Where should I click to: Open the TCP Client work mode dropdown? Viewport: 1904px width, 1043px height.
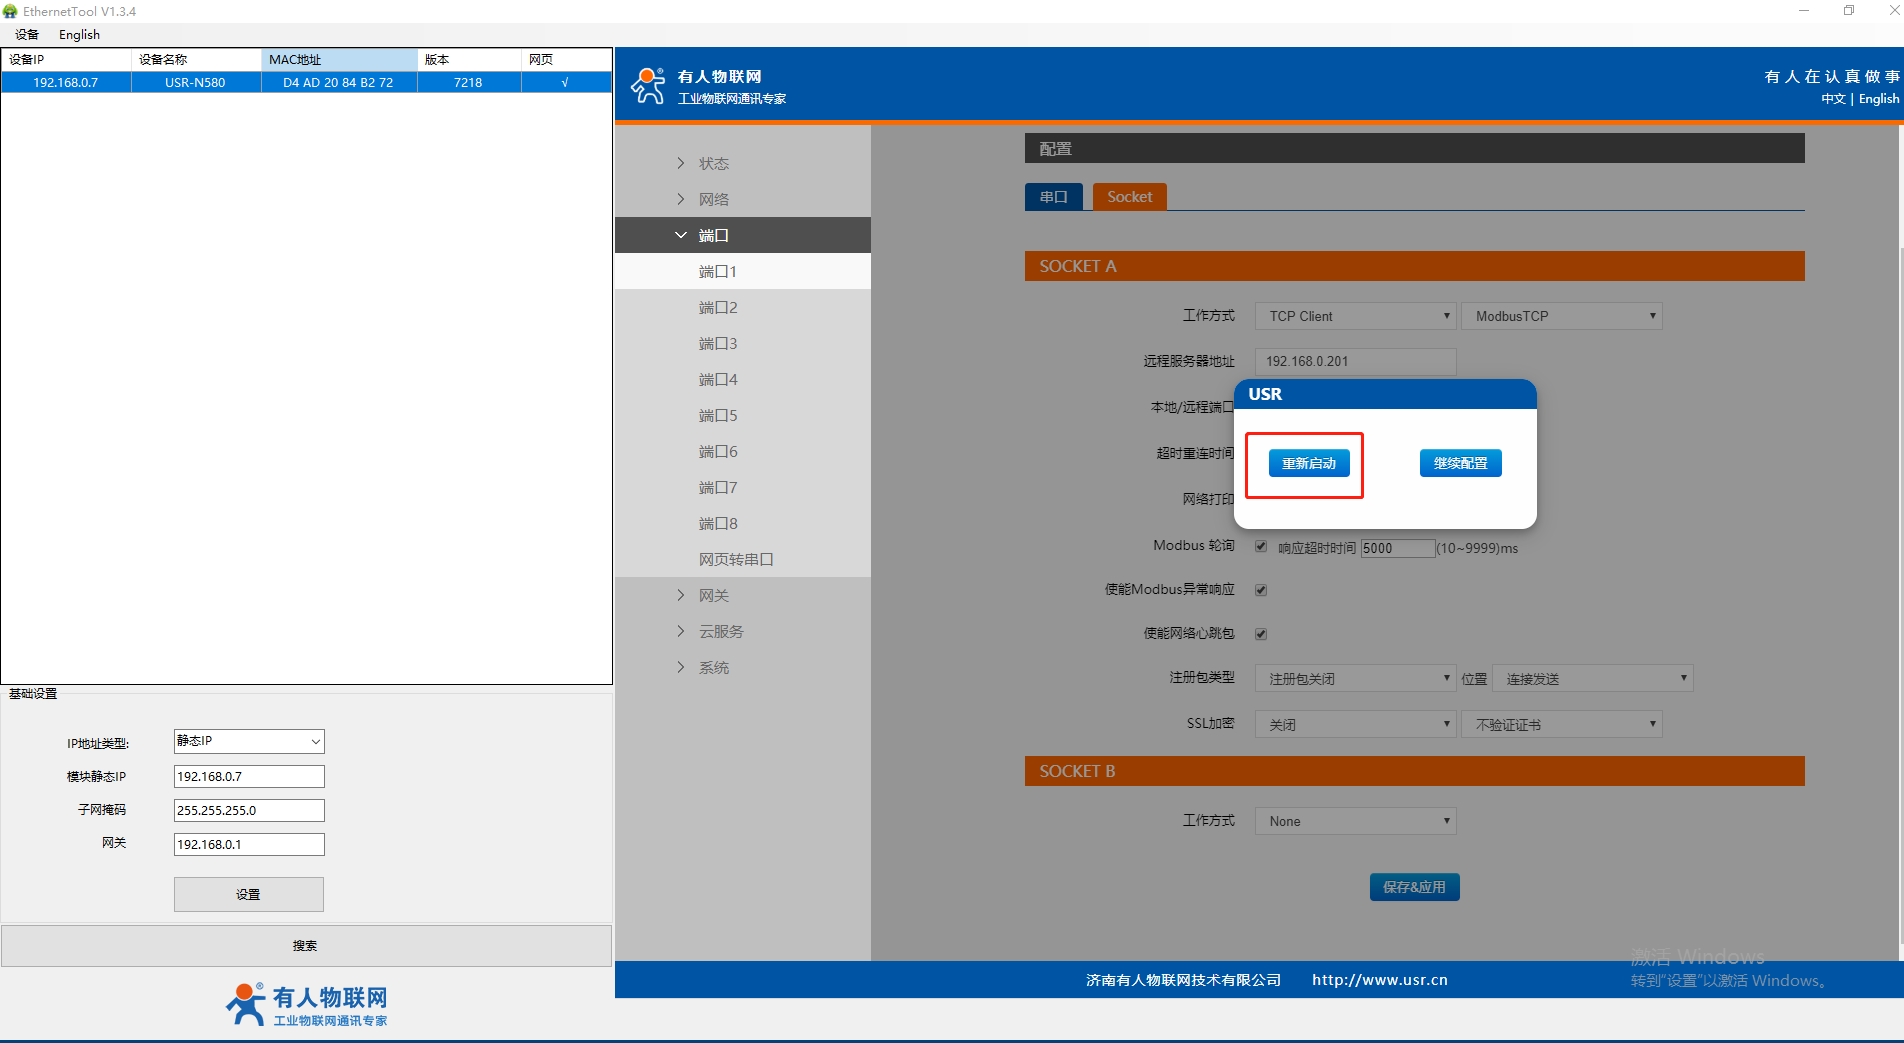[1355, 316]
